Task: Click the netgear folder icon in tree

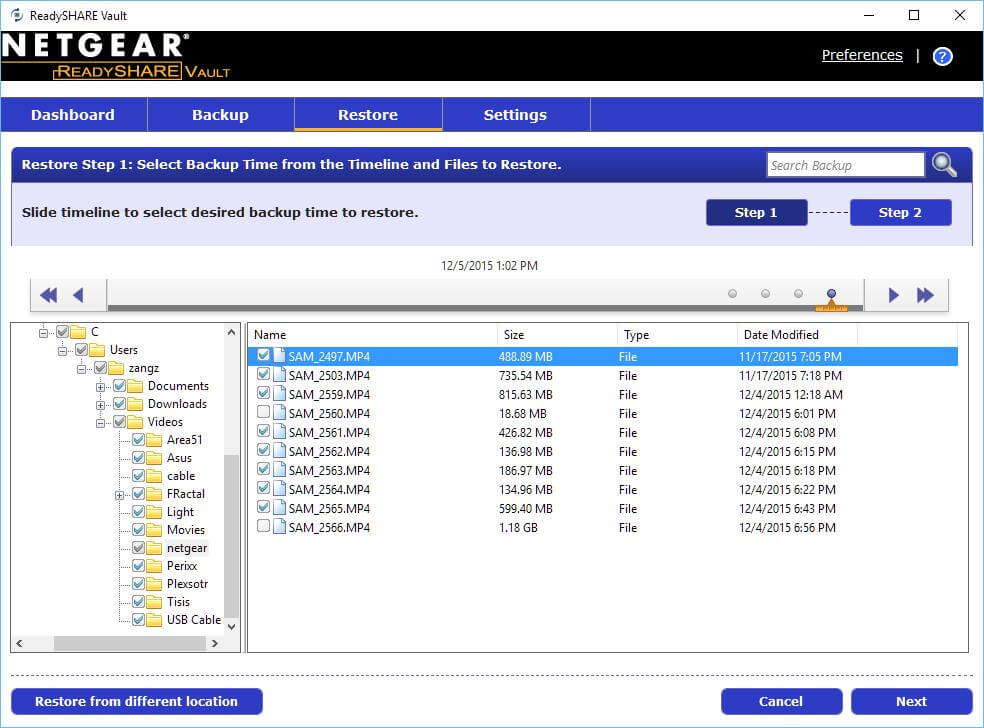Action: coord(155,548)
